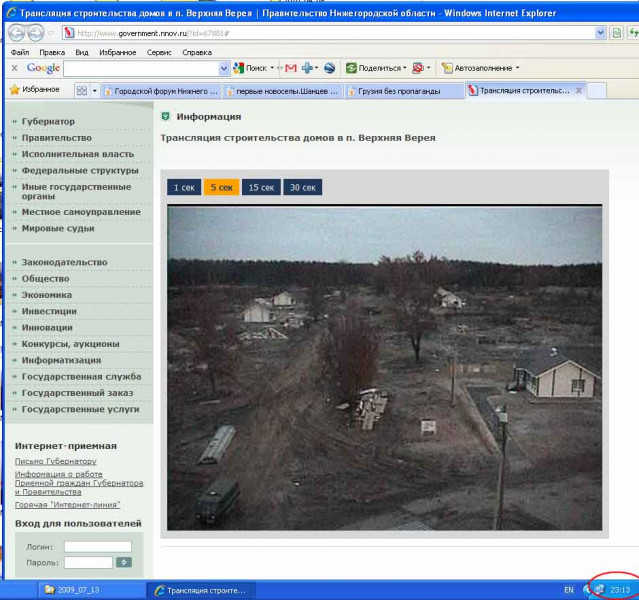This screenshot has width=639, height=600.
Task: Open Законодательство sidebar link
Action: click(x=64, y=262)
